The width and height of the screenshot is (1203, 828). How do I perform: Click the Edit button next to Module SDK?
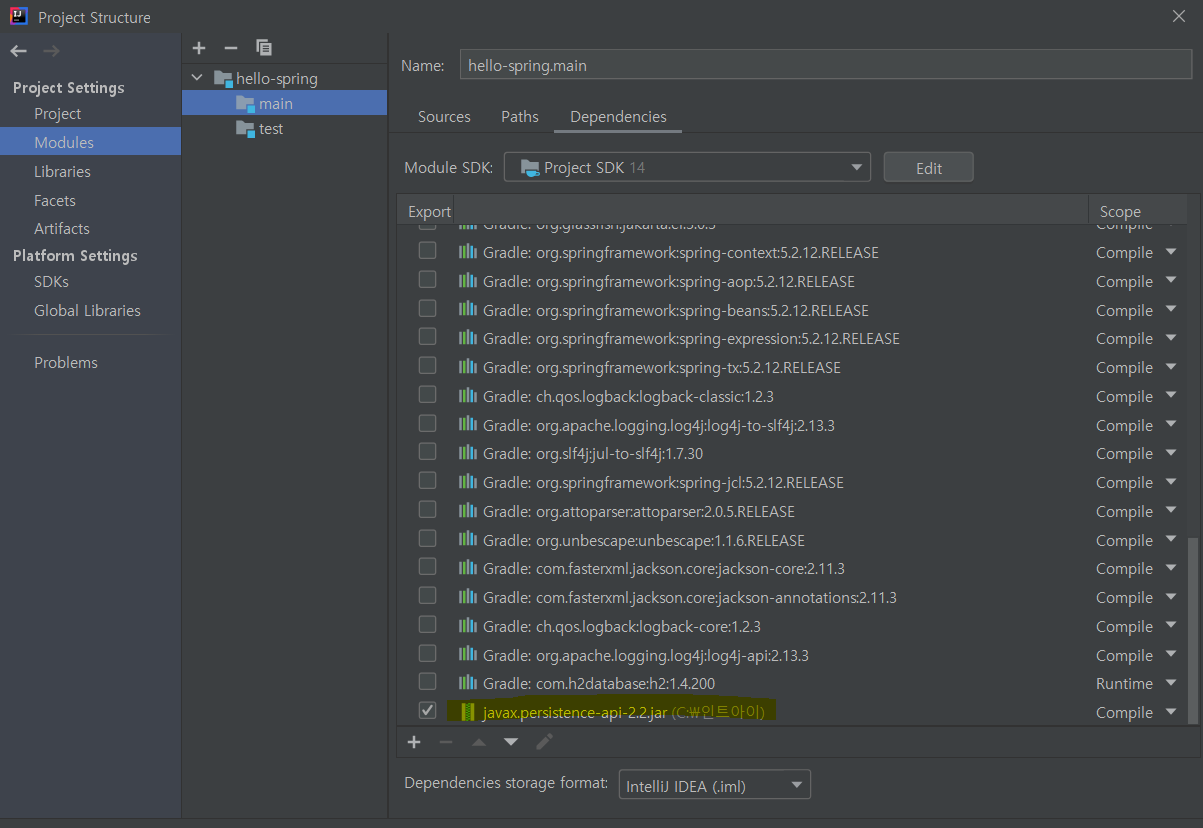coord(929,167)
